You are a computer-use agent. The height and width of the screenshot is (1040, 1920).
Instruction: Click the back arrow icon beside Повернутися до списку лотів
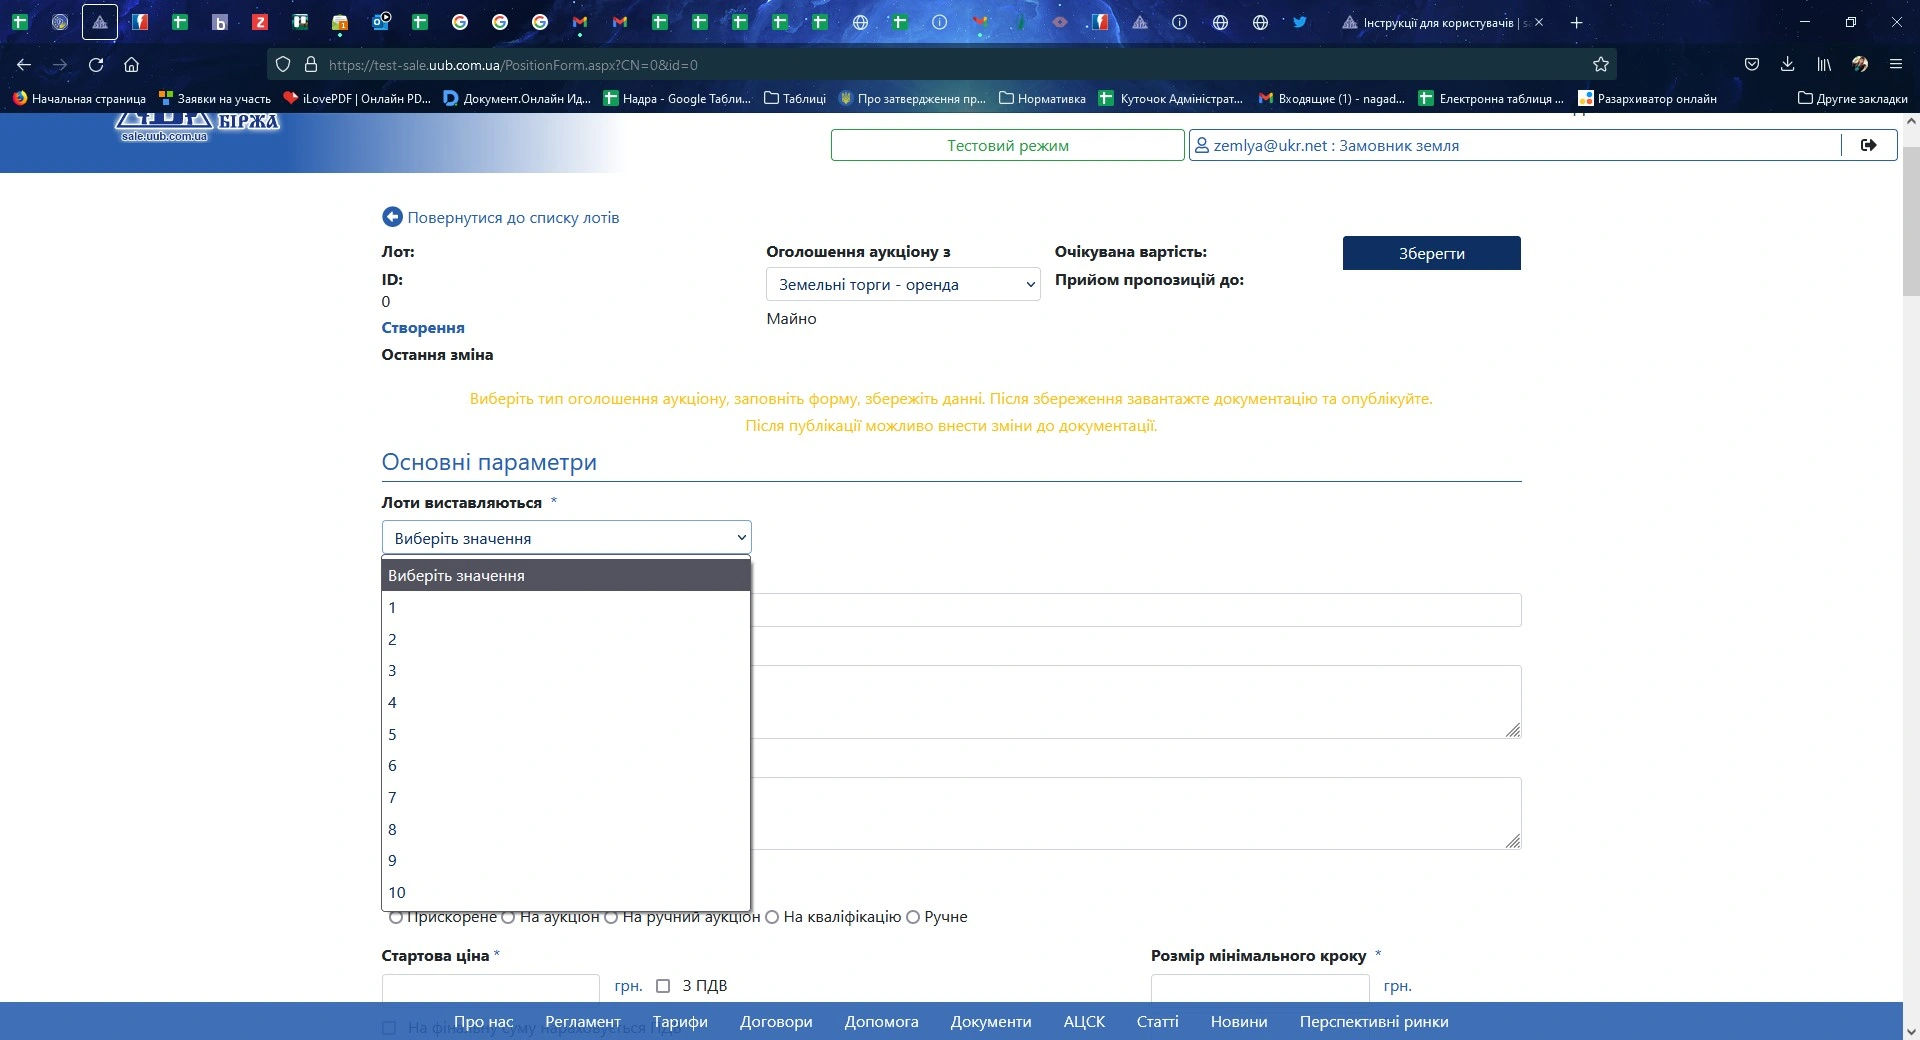pyautogui.click(x=392, y=217)
